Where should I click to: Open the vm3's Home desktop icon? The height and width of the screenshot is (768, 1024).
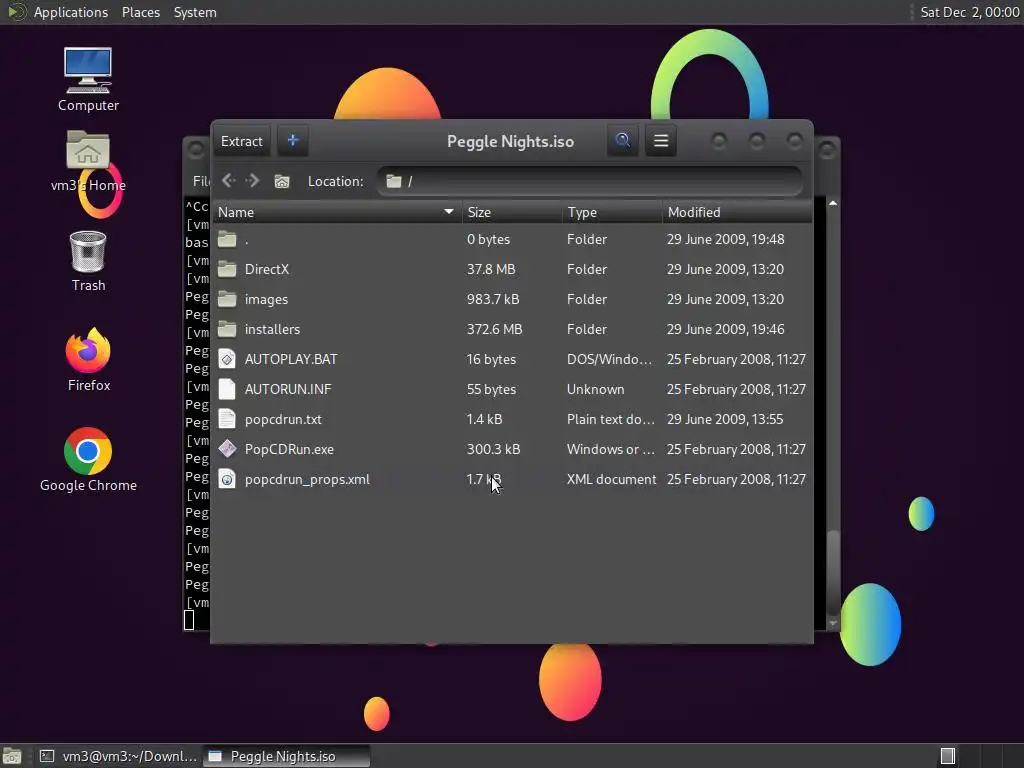point(88,161)
